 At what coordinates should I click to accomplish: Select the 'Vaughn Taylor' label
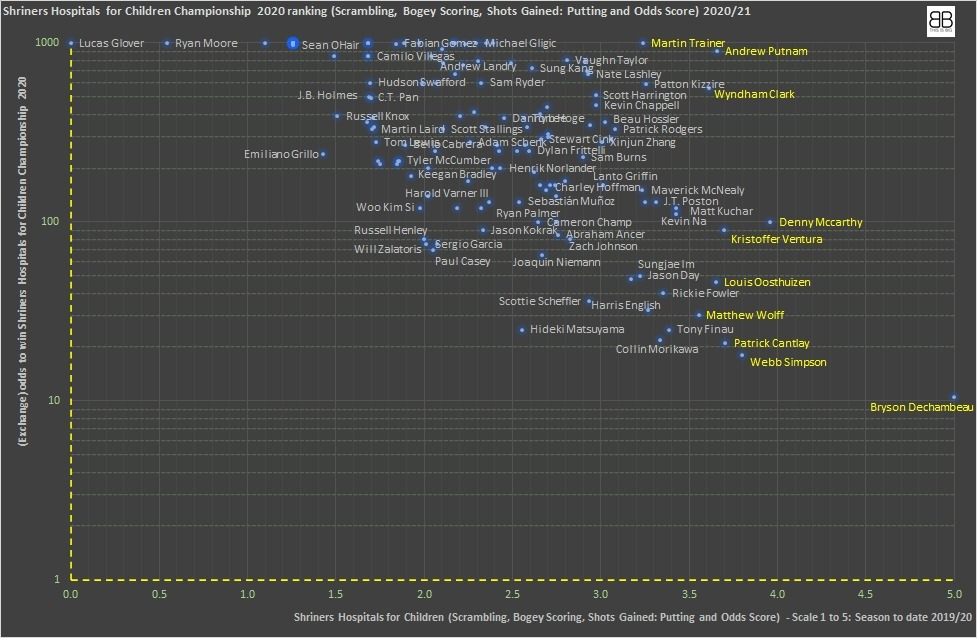611,60
